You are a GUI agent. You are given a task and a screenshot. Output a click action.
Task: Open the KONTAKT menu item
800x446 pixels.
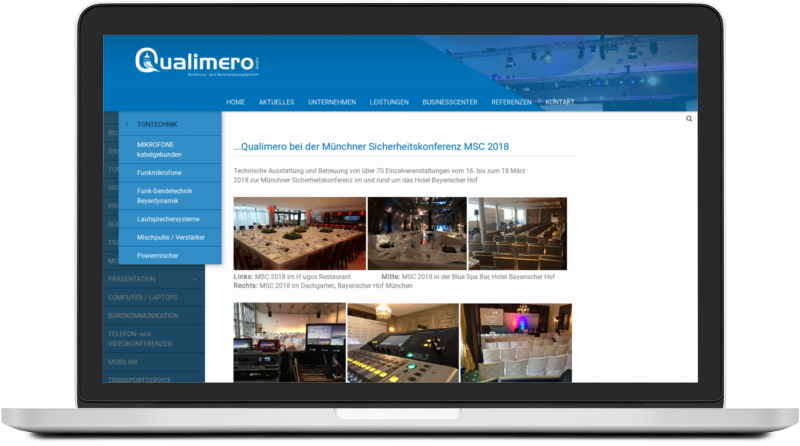(560, 102)
